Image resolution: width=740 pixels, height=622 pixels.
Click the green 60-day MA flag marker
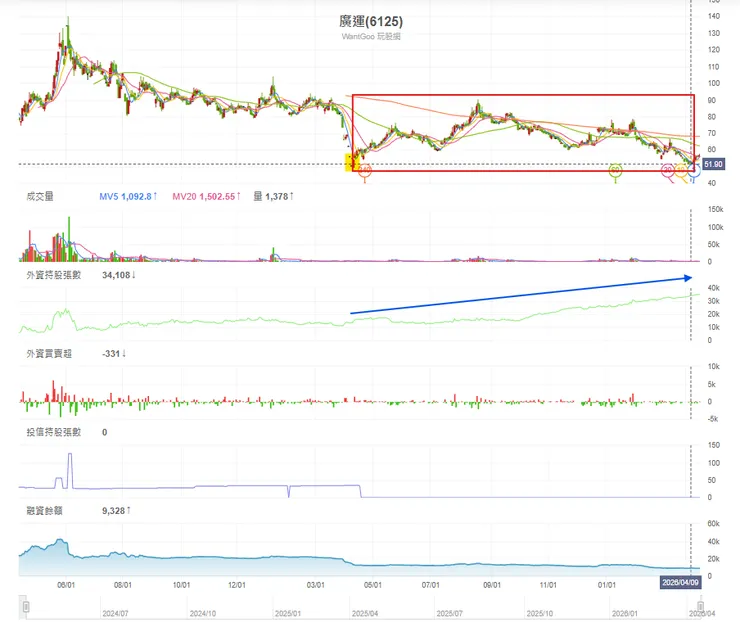coord(615,170)
